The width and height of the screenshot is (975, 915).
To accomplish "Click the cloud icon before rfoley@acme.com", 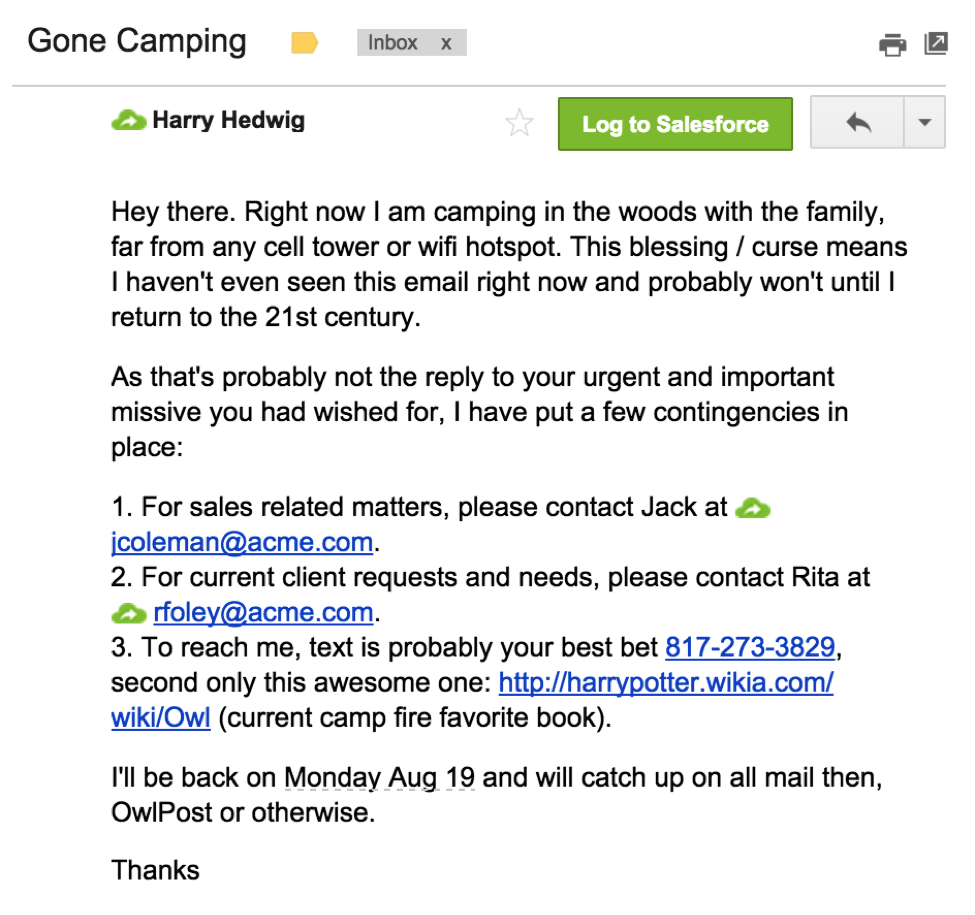I will pos(129,612).
